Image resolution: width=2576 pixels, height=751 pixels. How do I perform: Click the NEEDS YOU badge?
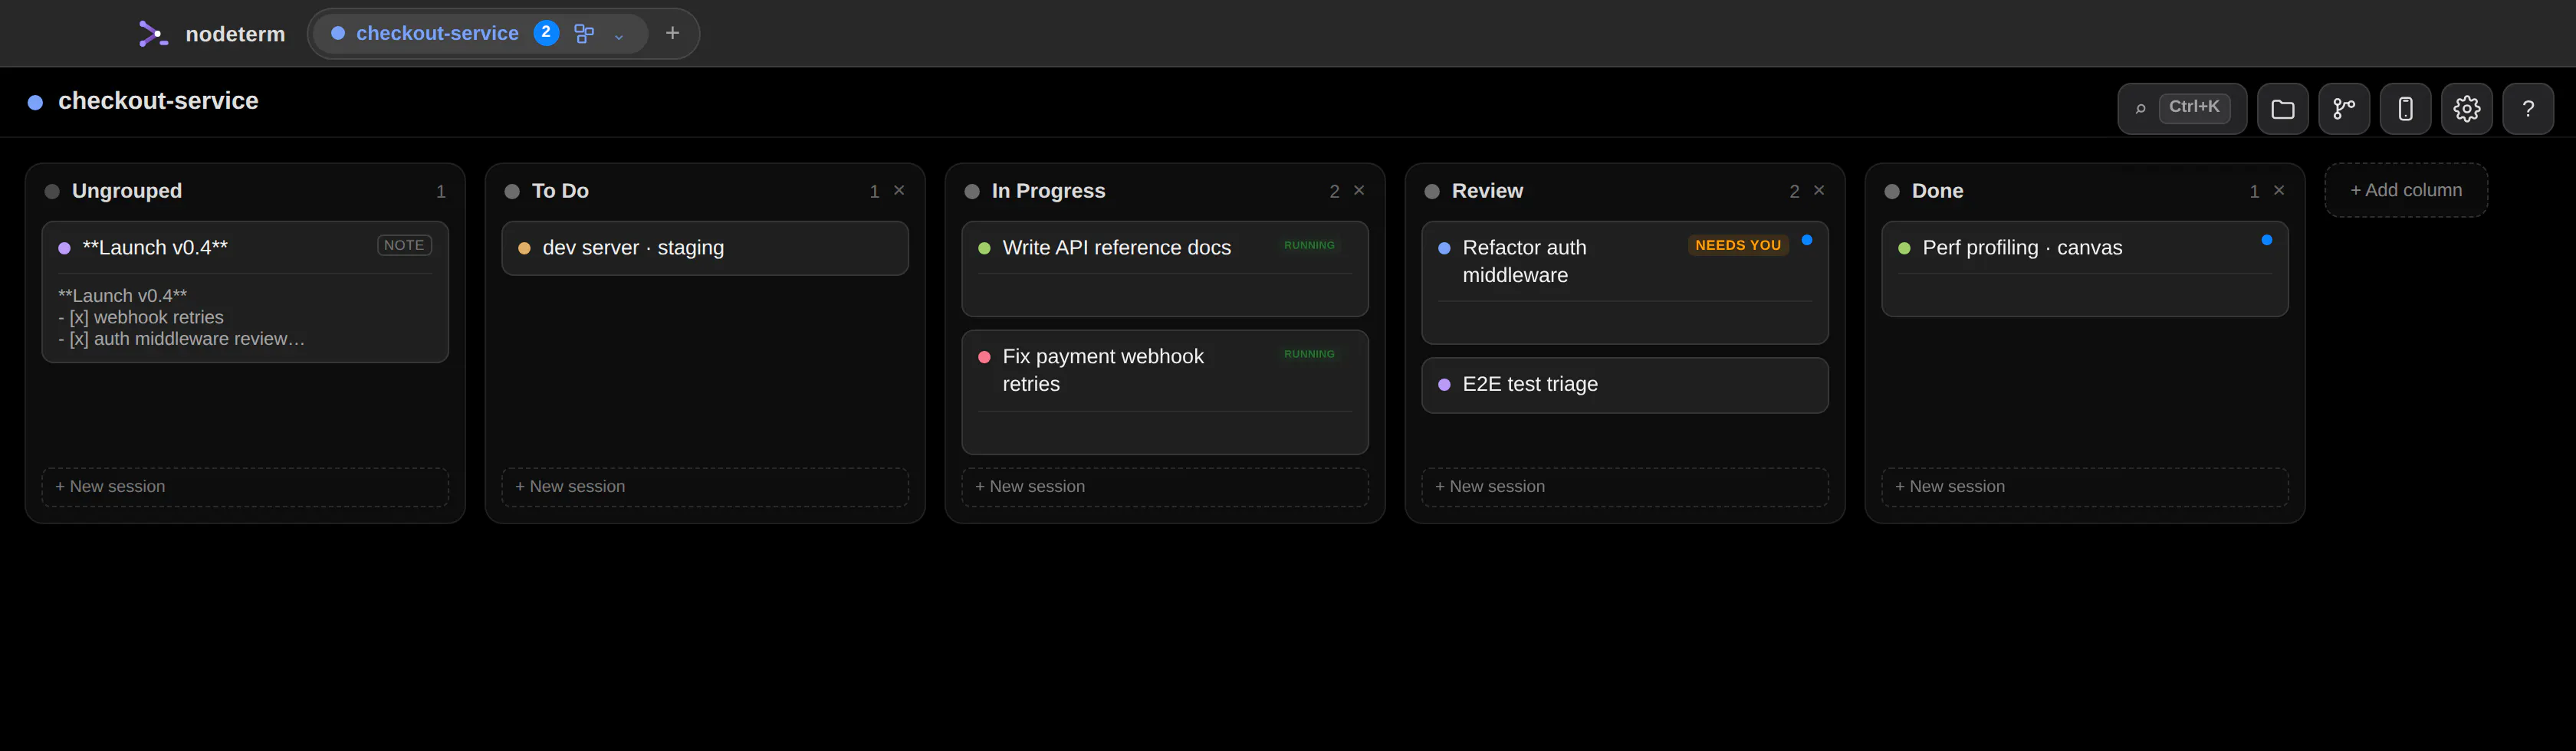(x=1738, y=245)
